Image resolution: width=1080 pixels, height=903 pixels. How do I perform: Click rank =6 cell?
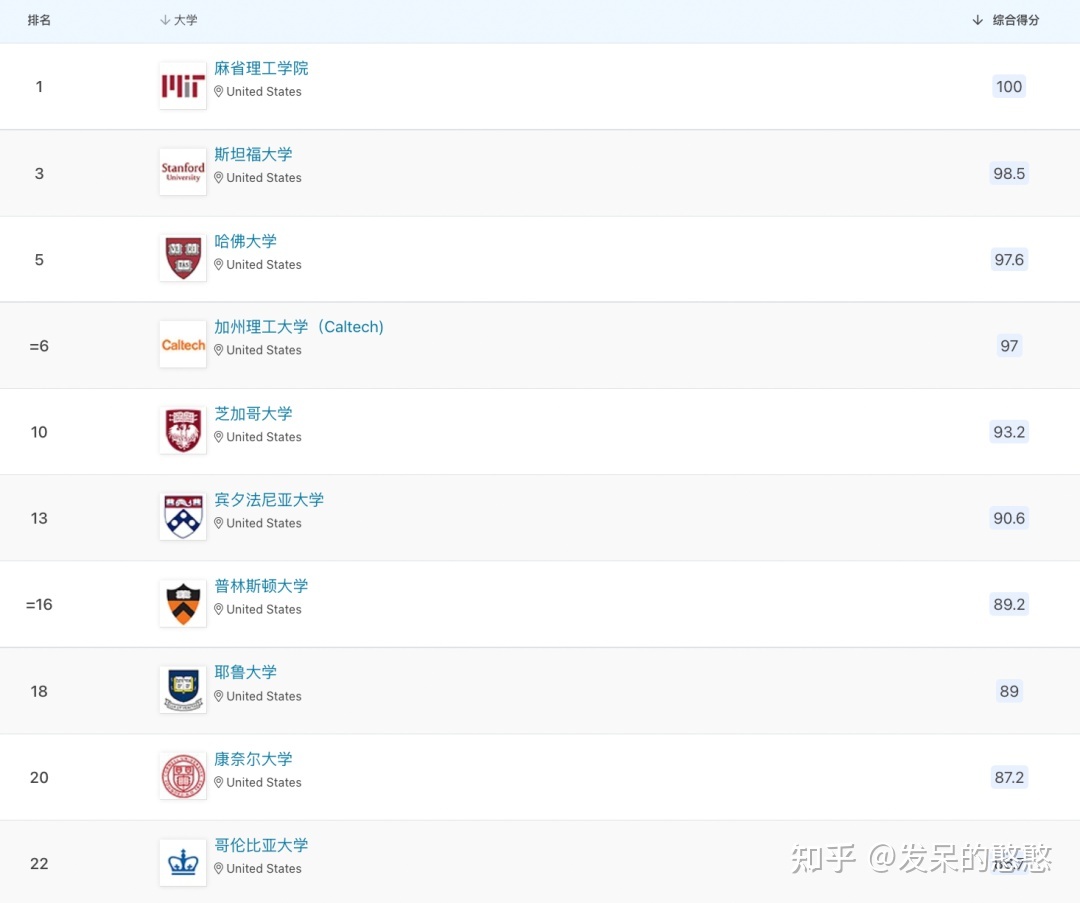[x=39, y=346]
